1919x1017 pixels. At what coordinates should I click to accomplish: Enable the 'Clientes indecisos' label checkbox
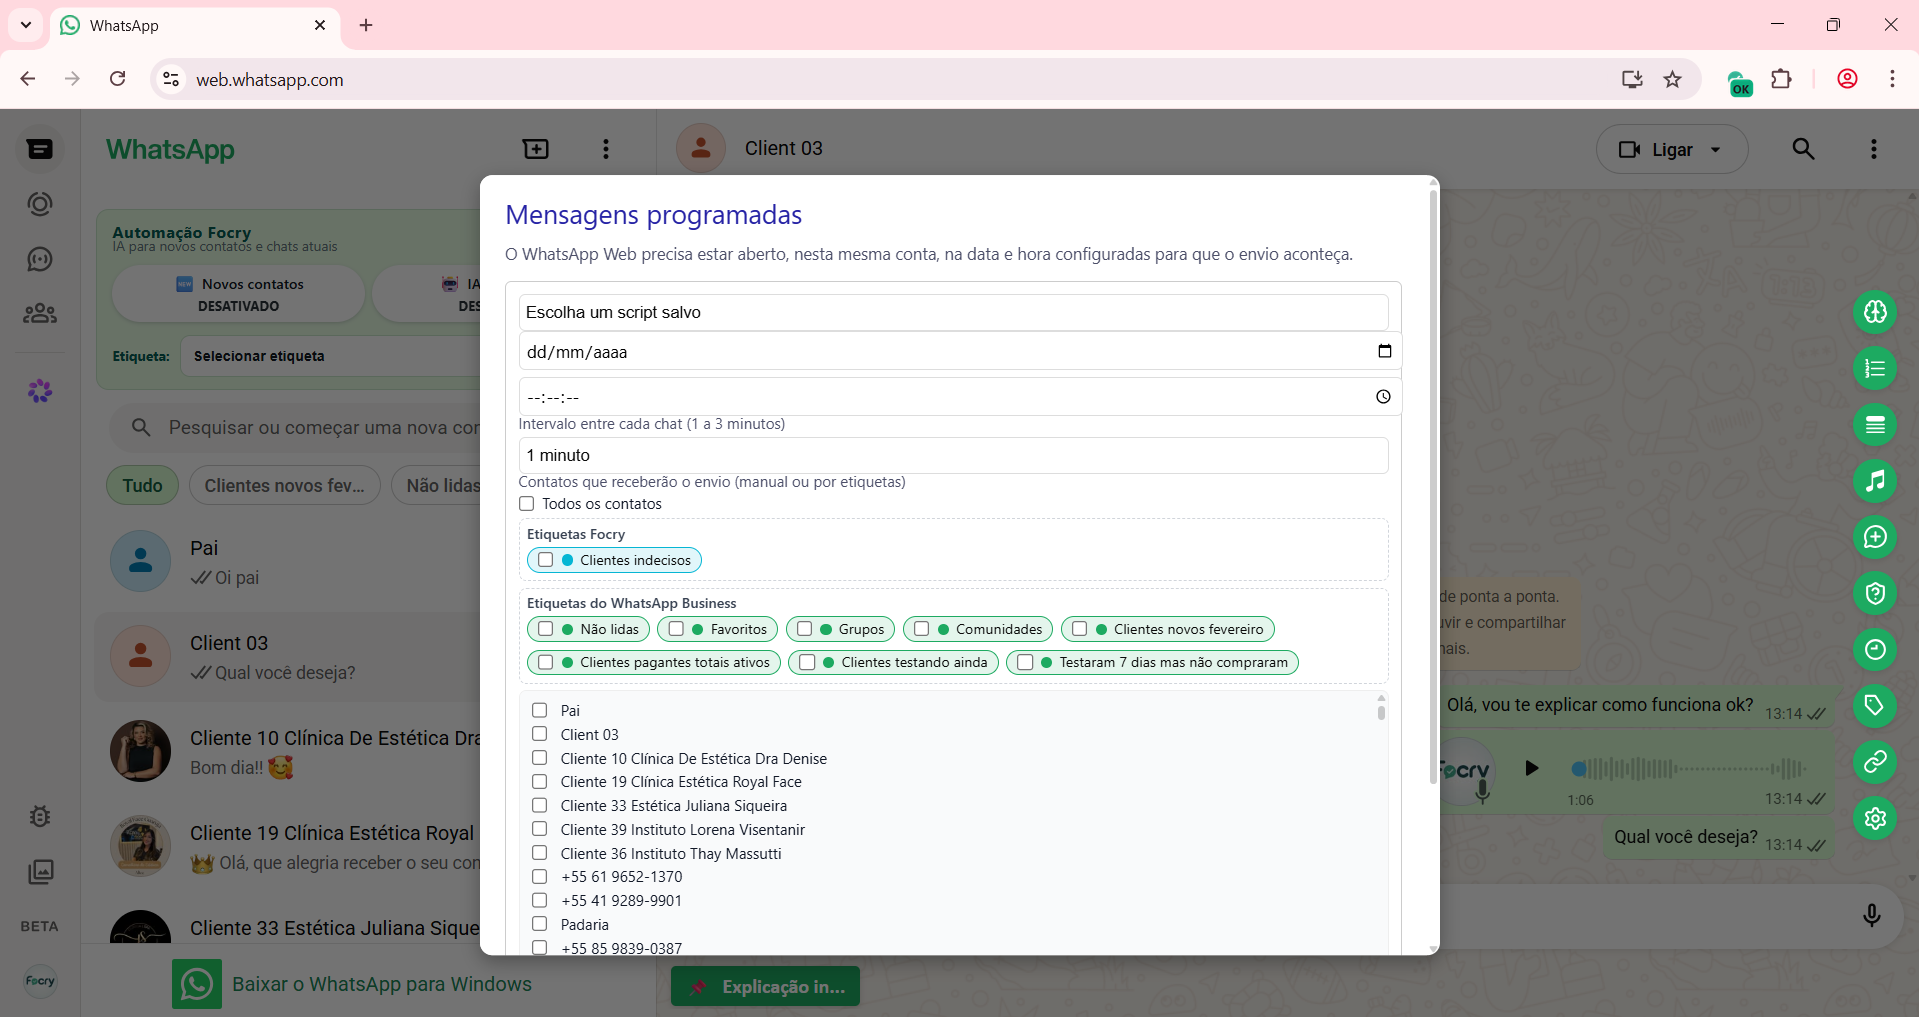[545, 560]
